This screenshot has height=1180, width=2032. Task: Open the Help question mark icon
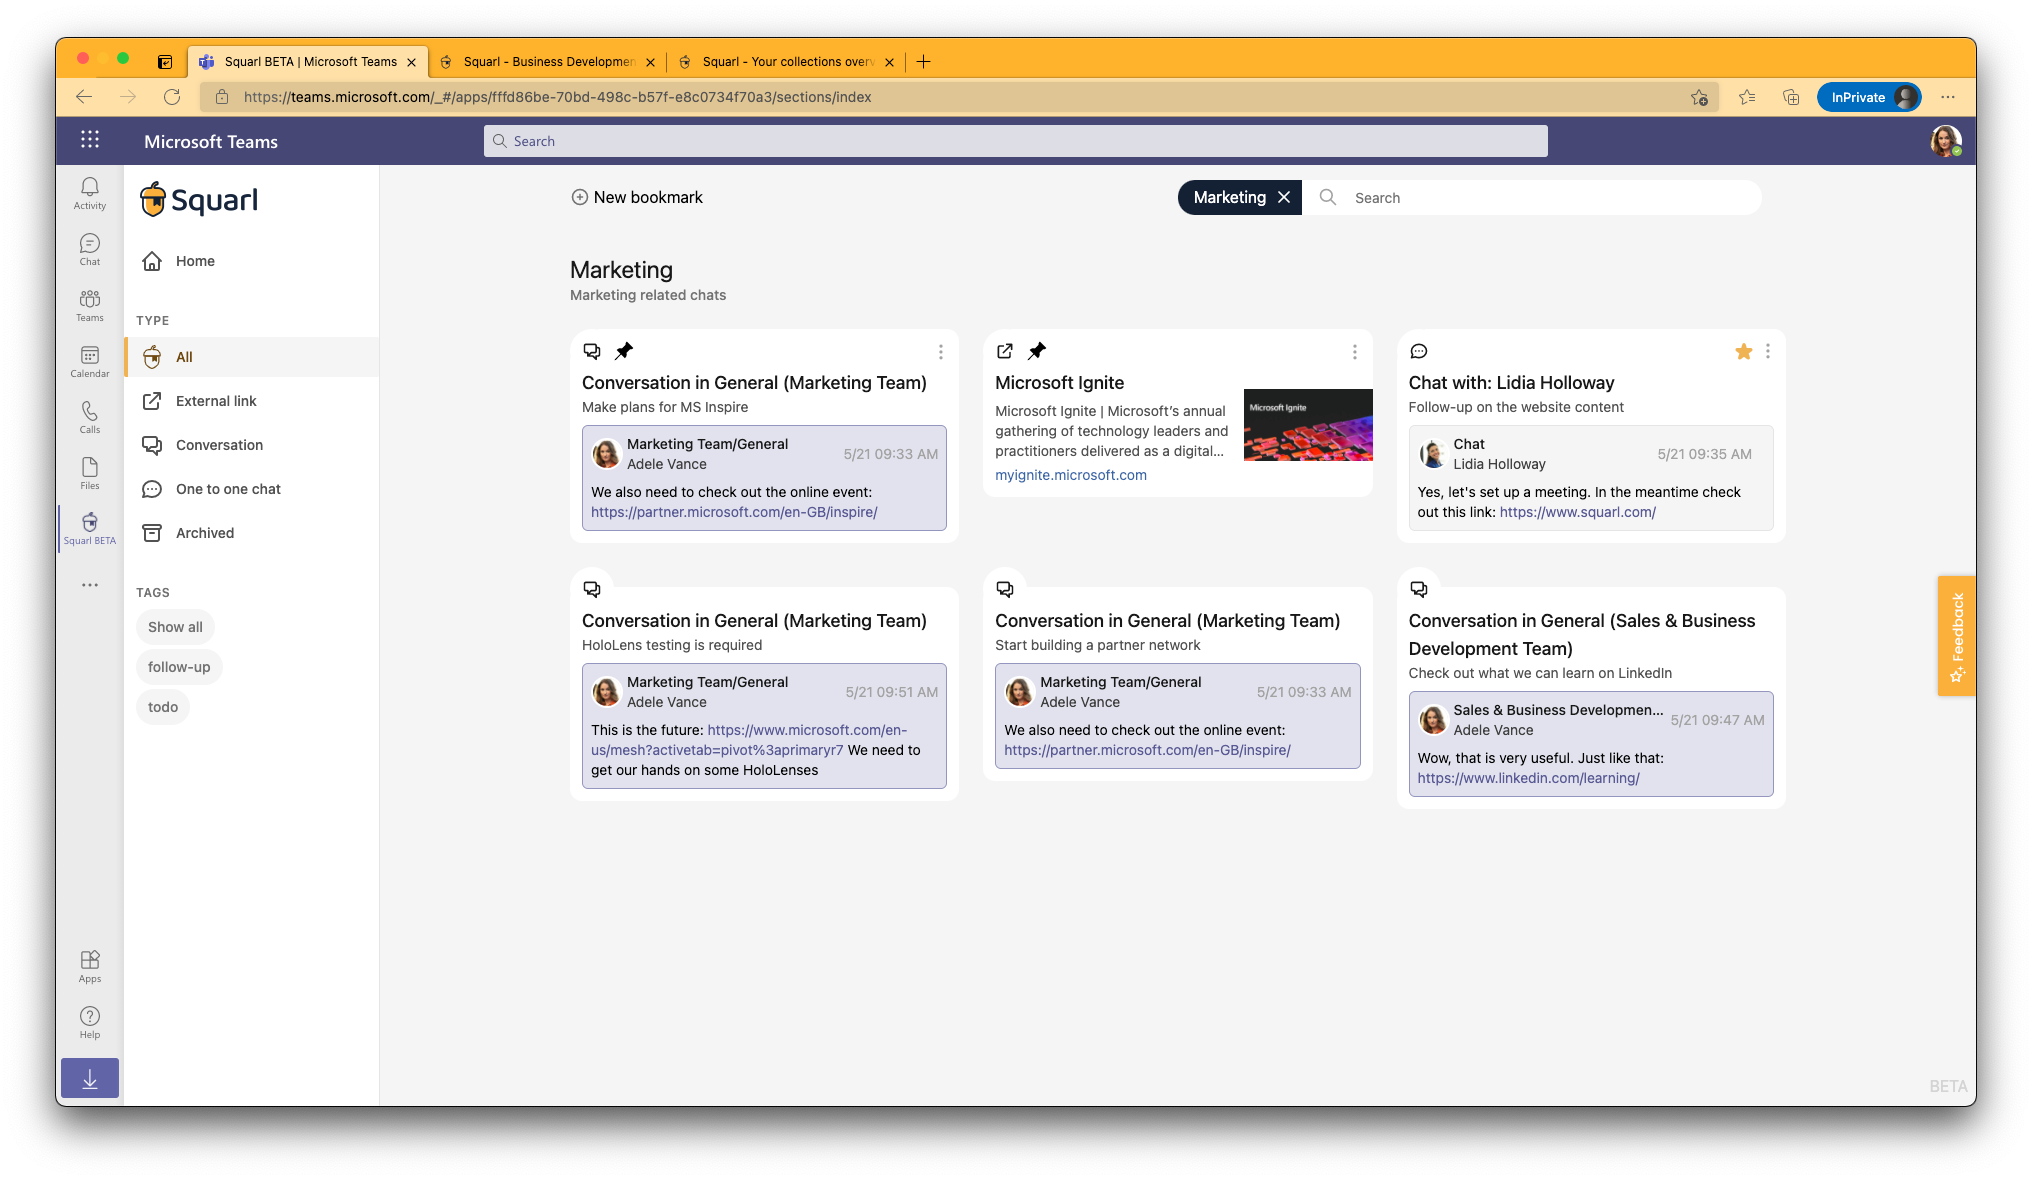(90, 1021)
